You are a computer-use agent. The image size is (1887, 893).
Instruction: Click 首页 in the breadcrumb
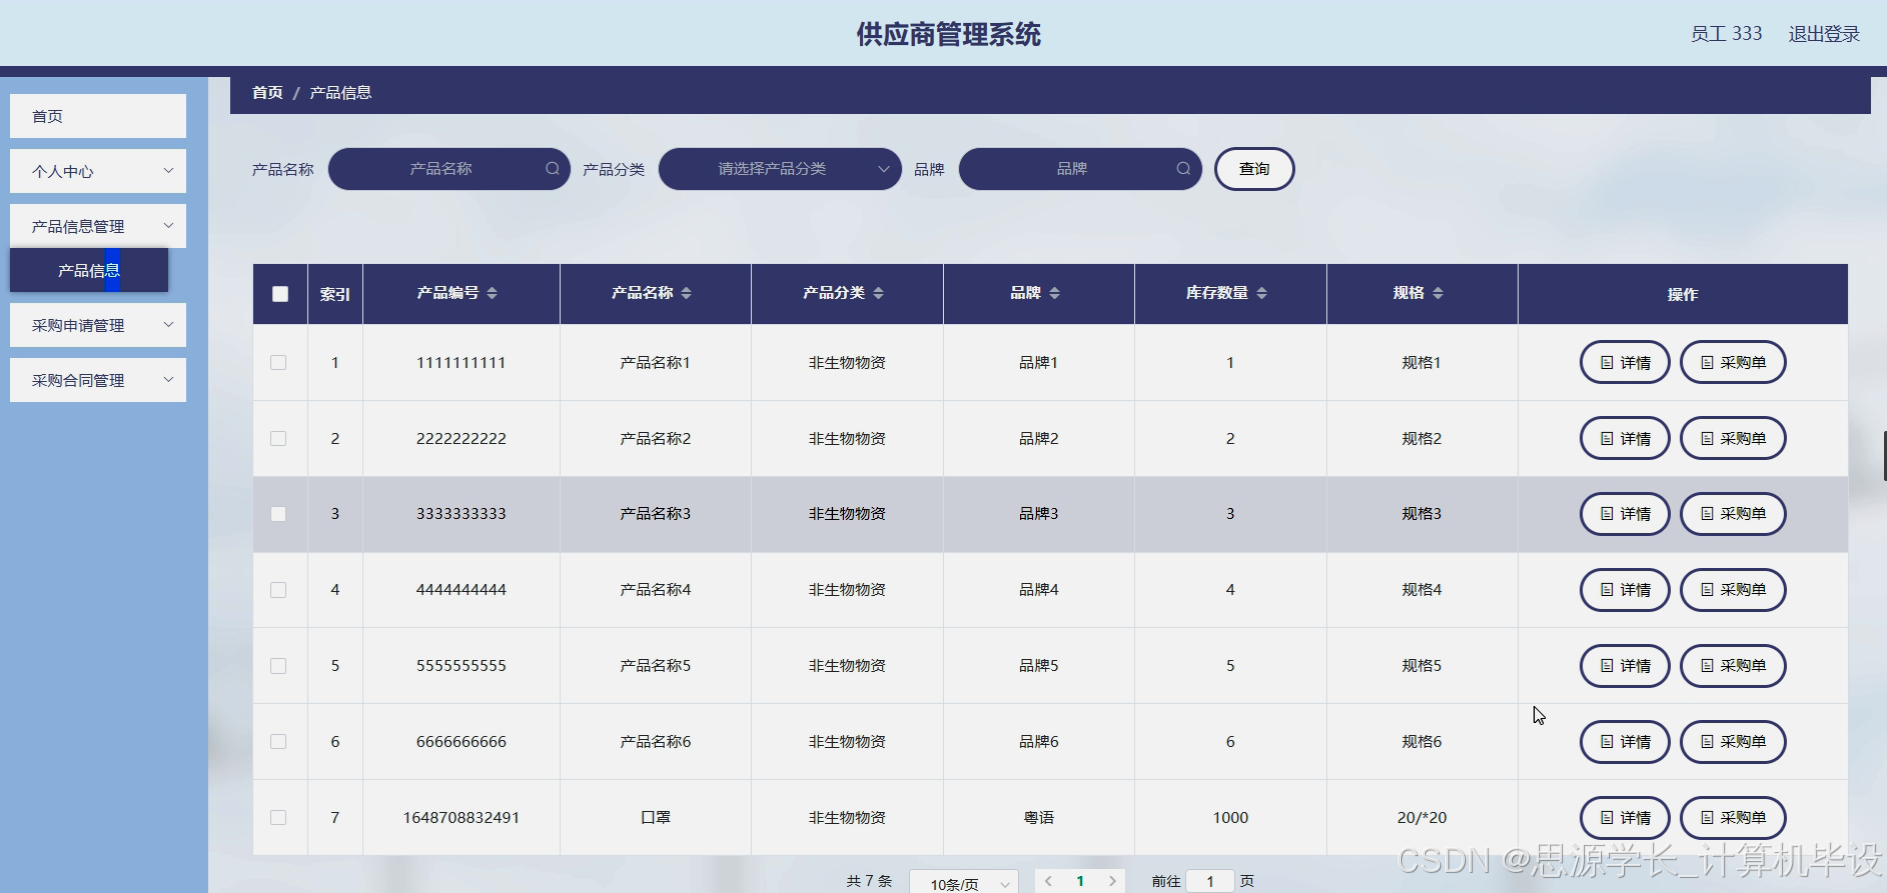tap(267, 92)
